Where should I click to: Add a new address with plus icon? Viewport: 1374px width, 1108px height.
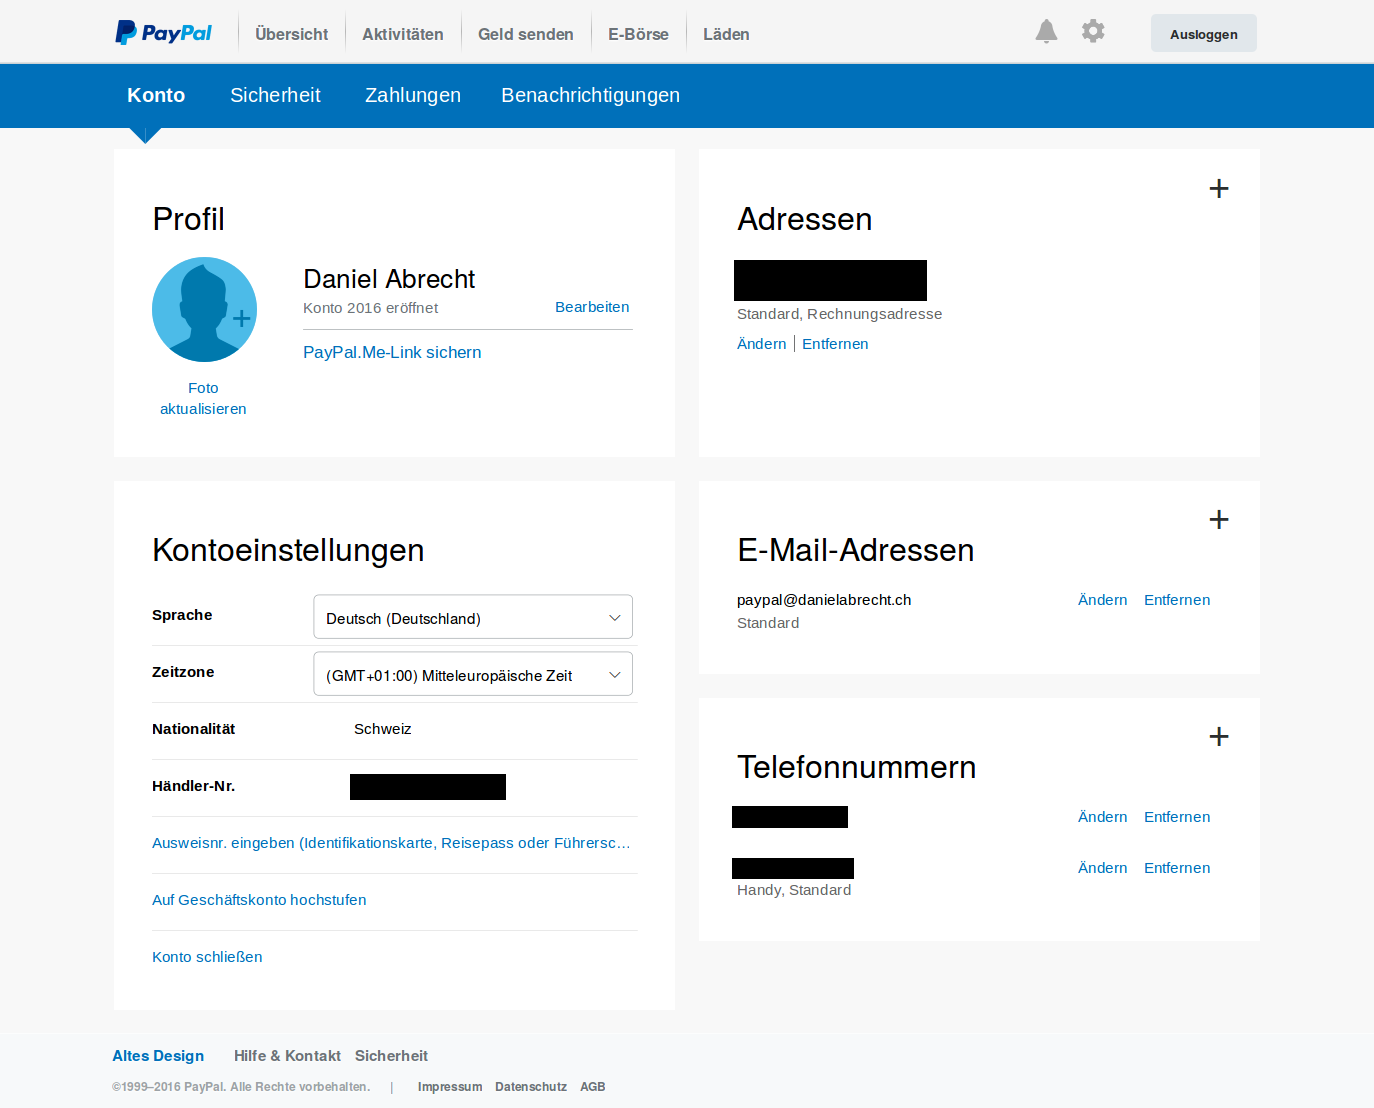point(1219,188)
